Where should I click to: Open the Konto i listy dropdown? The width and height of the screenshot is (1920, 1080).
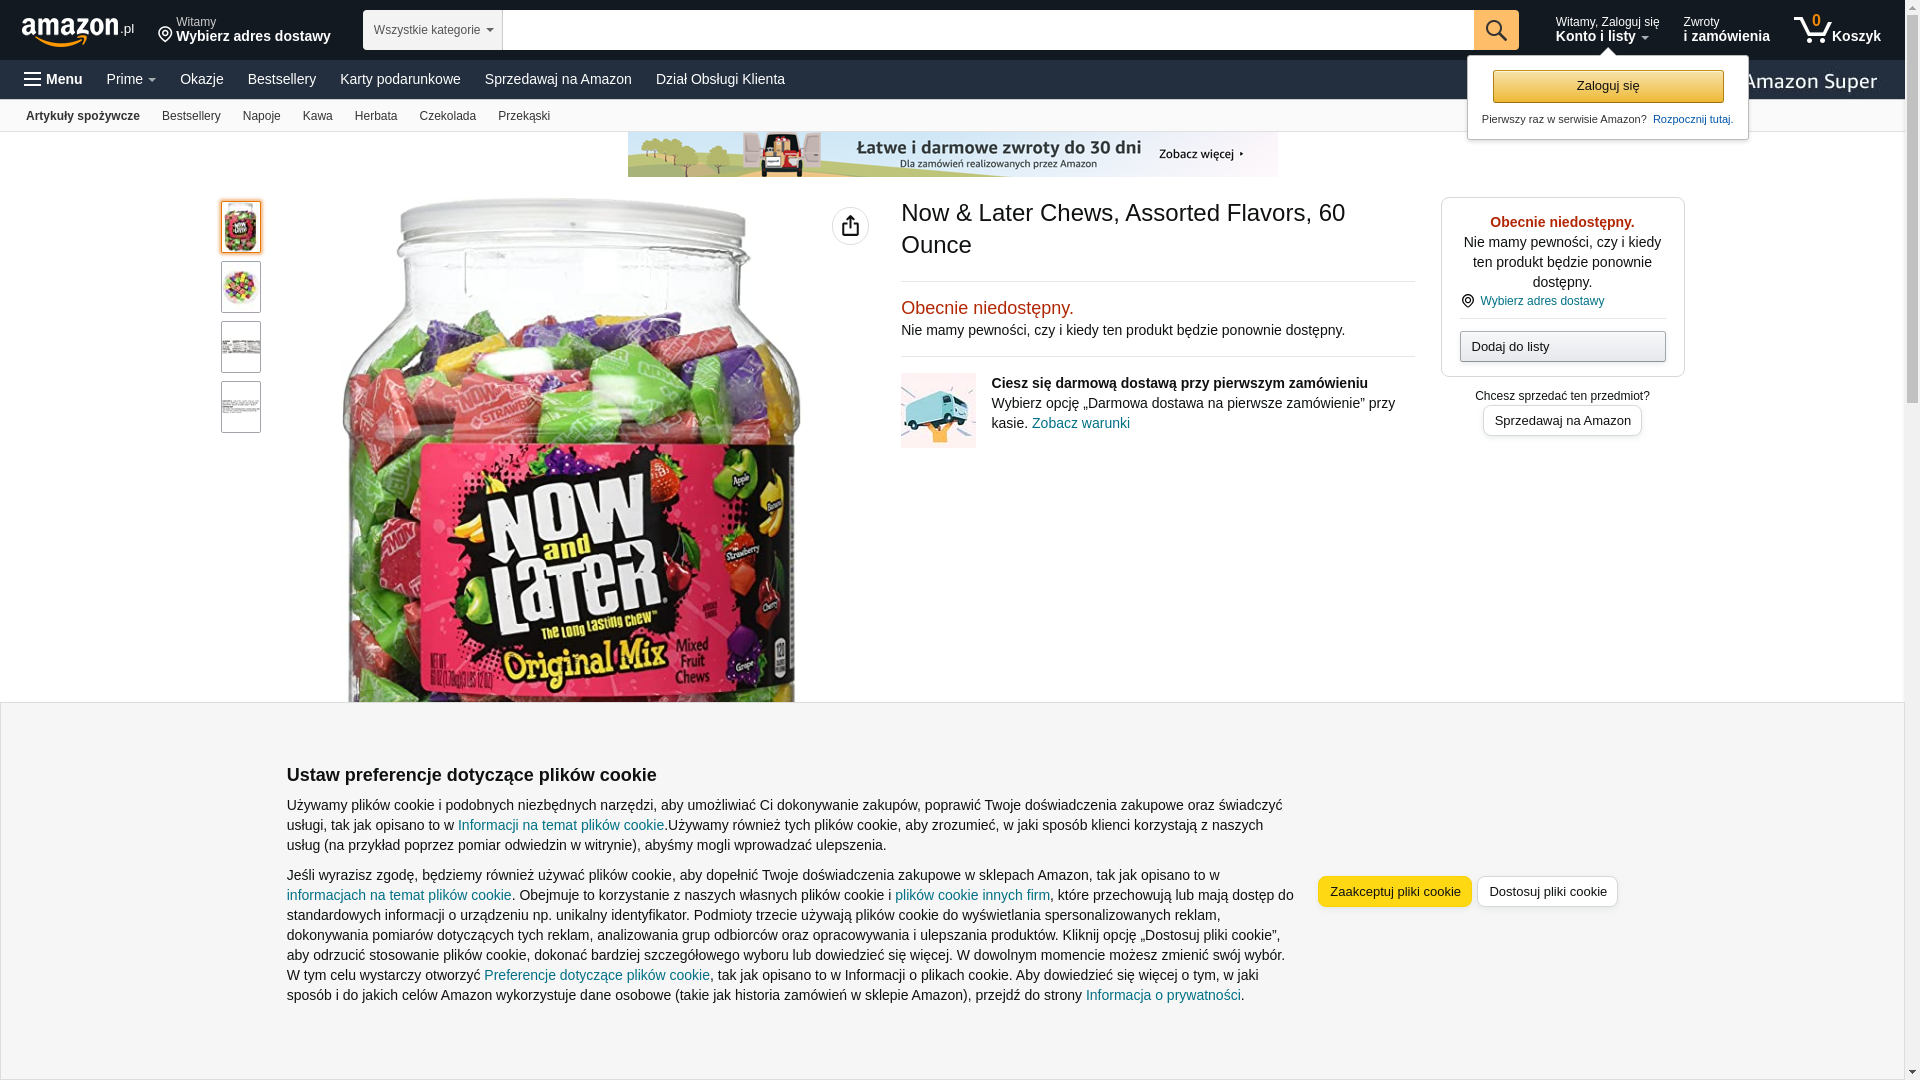[1607, 30]
